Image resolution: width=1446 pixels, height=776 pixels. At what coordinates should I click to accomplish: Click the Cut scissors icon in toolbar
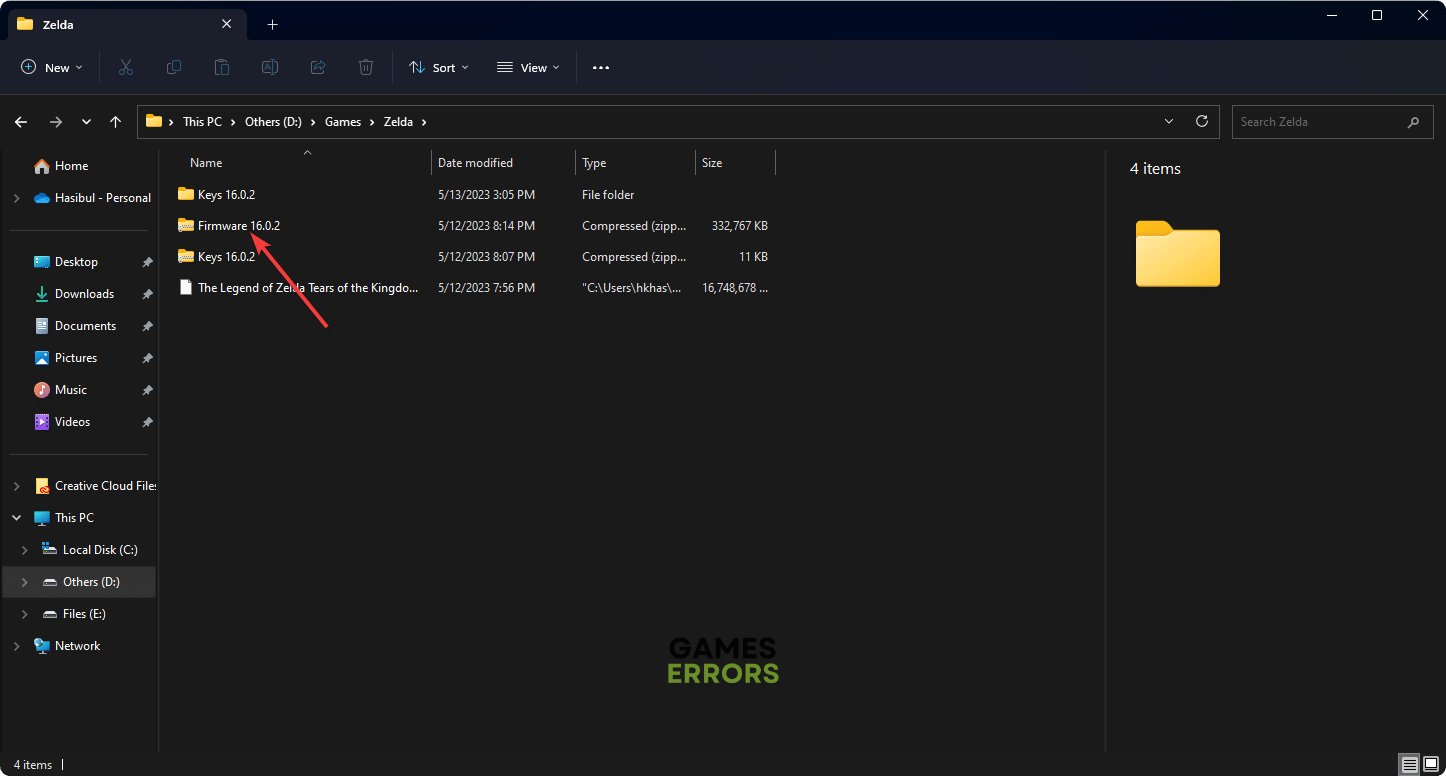pos(126,67)
